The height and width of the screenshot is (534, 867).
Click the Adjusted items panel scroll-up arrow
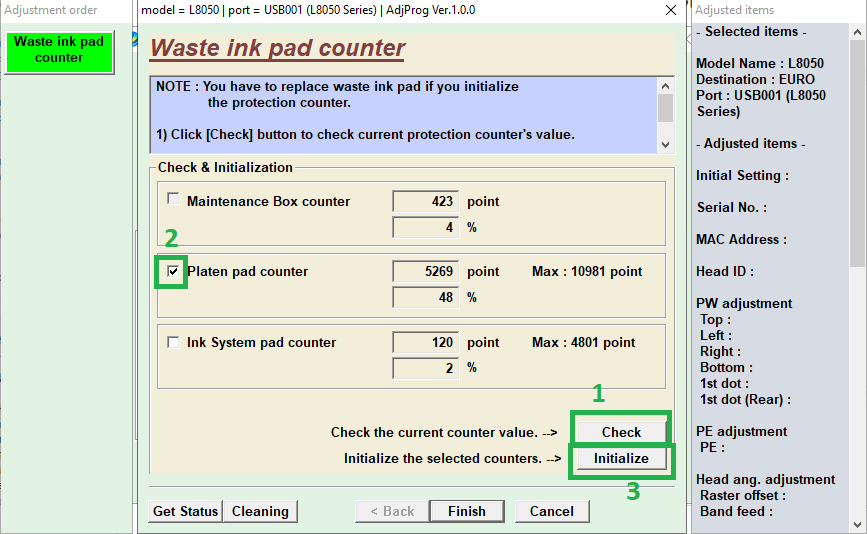858,33
